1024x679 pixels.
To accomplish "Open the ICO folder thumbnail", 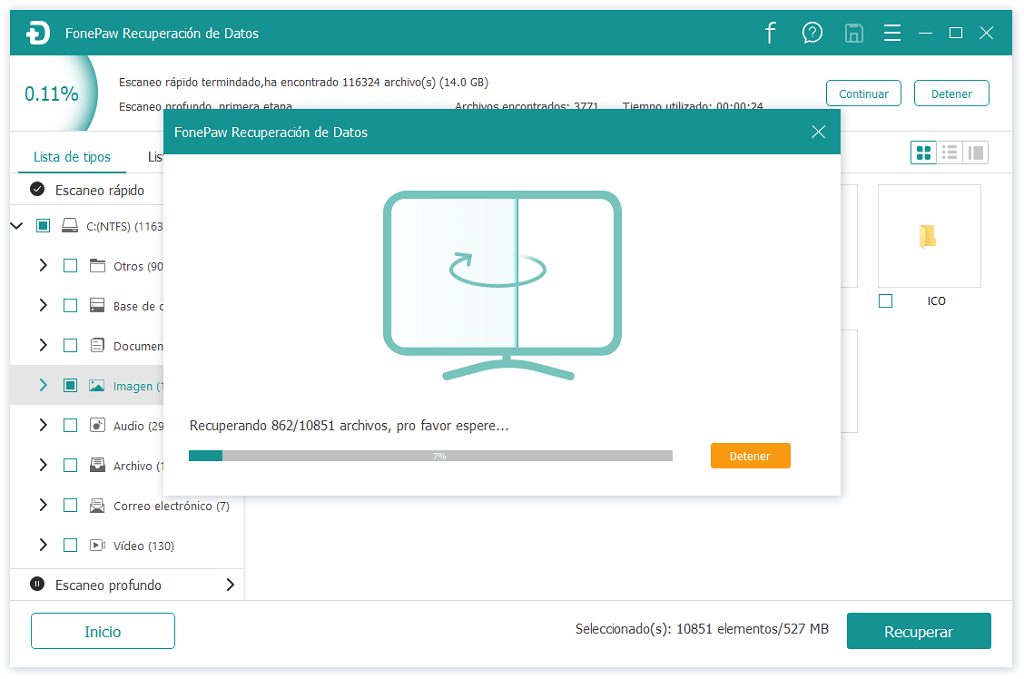I will [x=929, y=236].
